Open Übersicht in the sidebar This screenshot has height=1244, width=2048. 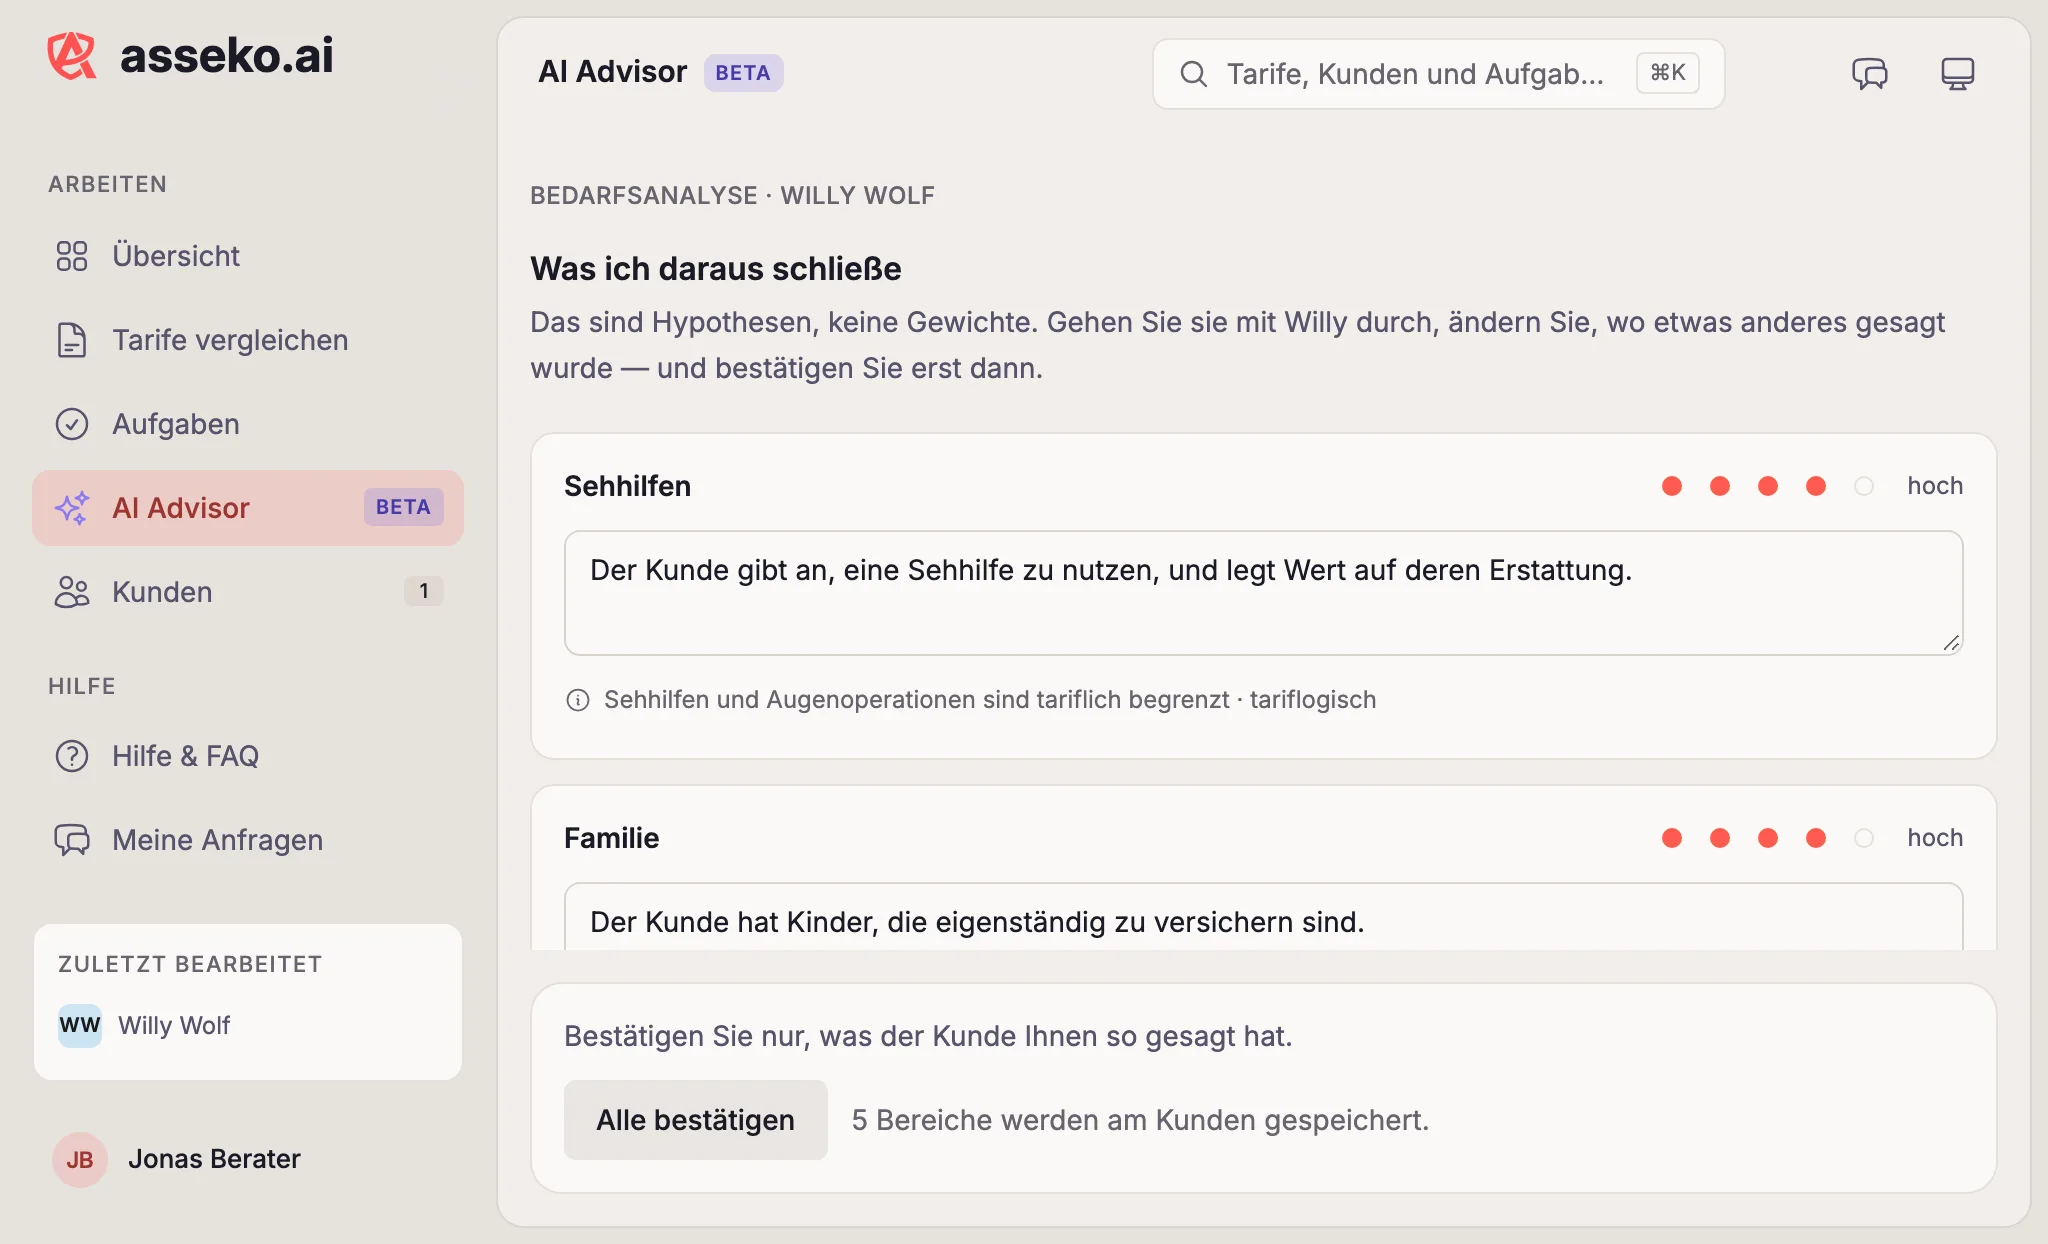[x=248, y=256]
